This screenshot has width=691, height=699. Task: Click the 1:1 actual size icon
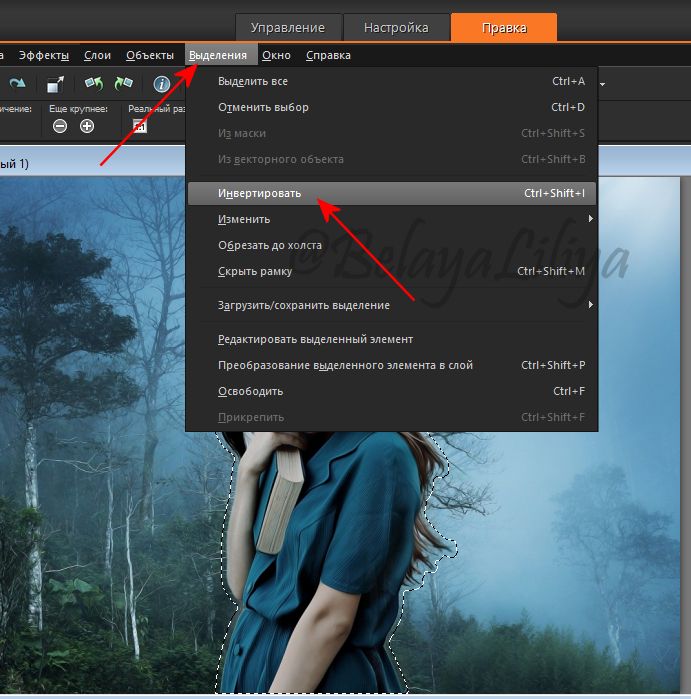tap(140, 126)
